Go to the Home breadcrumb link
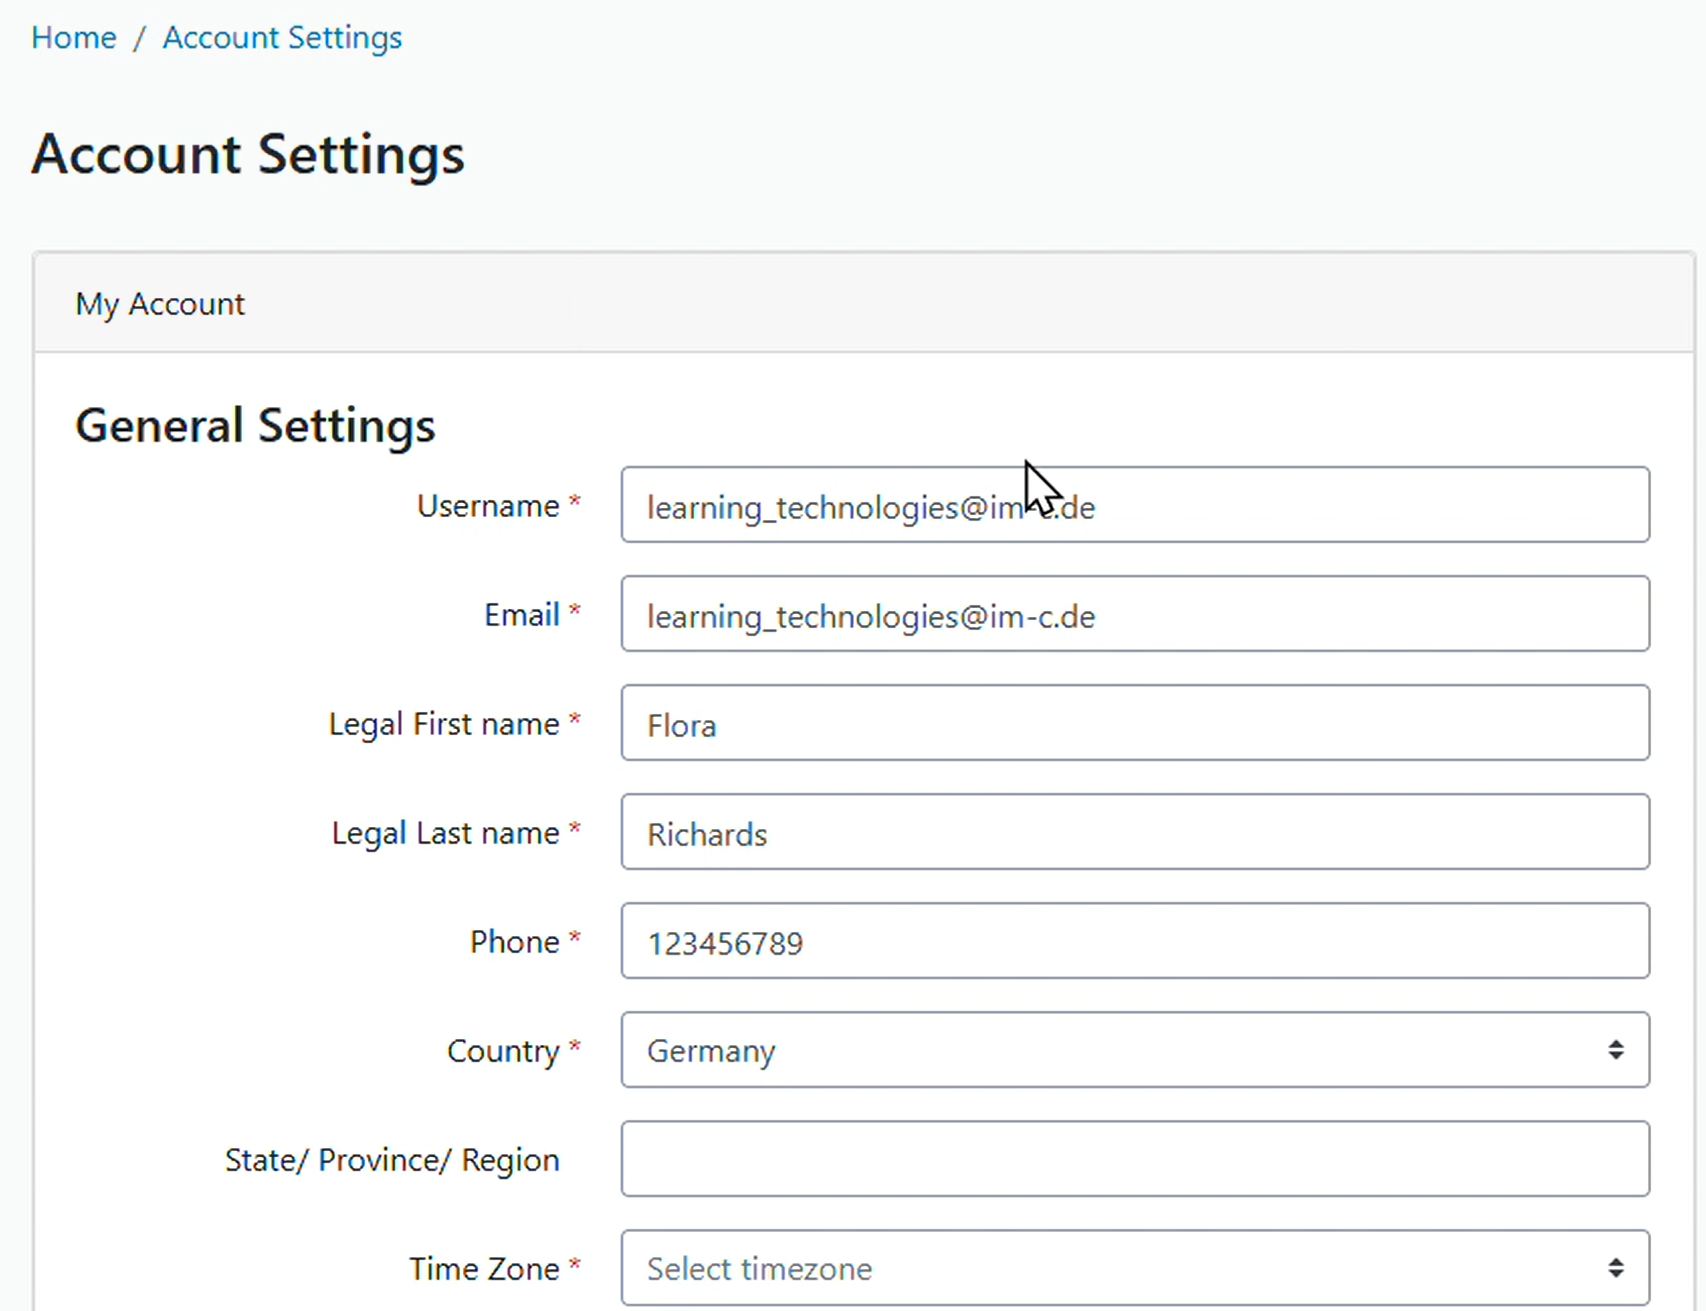Viewport: 1706px width, 1311px height. click(73, 38)
